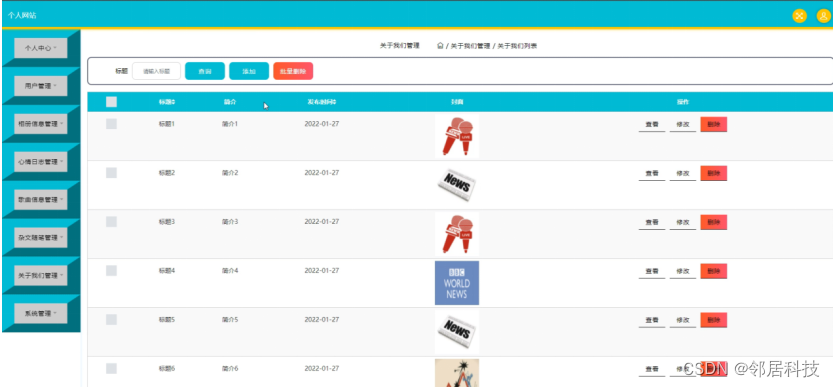835x387 pixels.
Task: Click the 简介1 cell text
Action: click(230, 124)
